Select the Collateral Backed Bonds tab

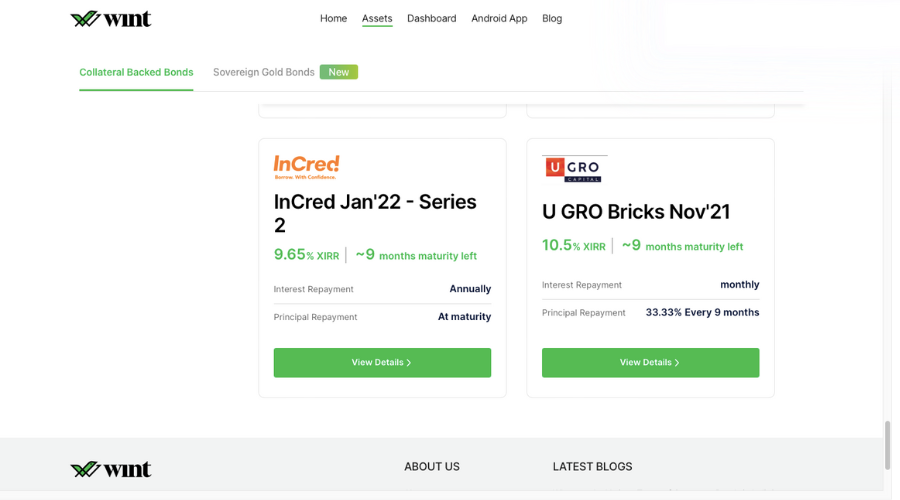coord(136,72)
